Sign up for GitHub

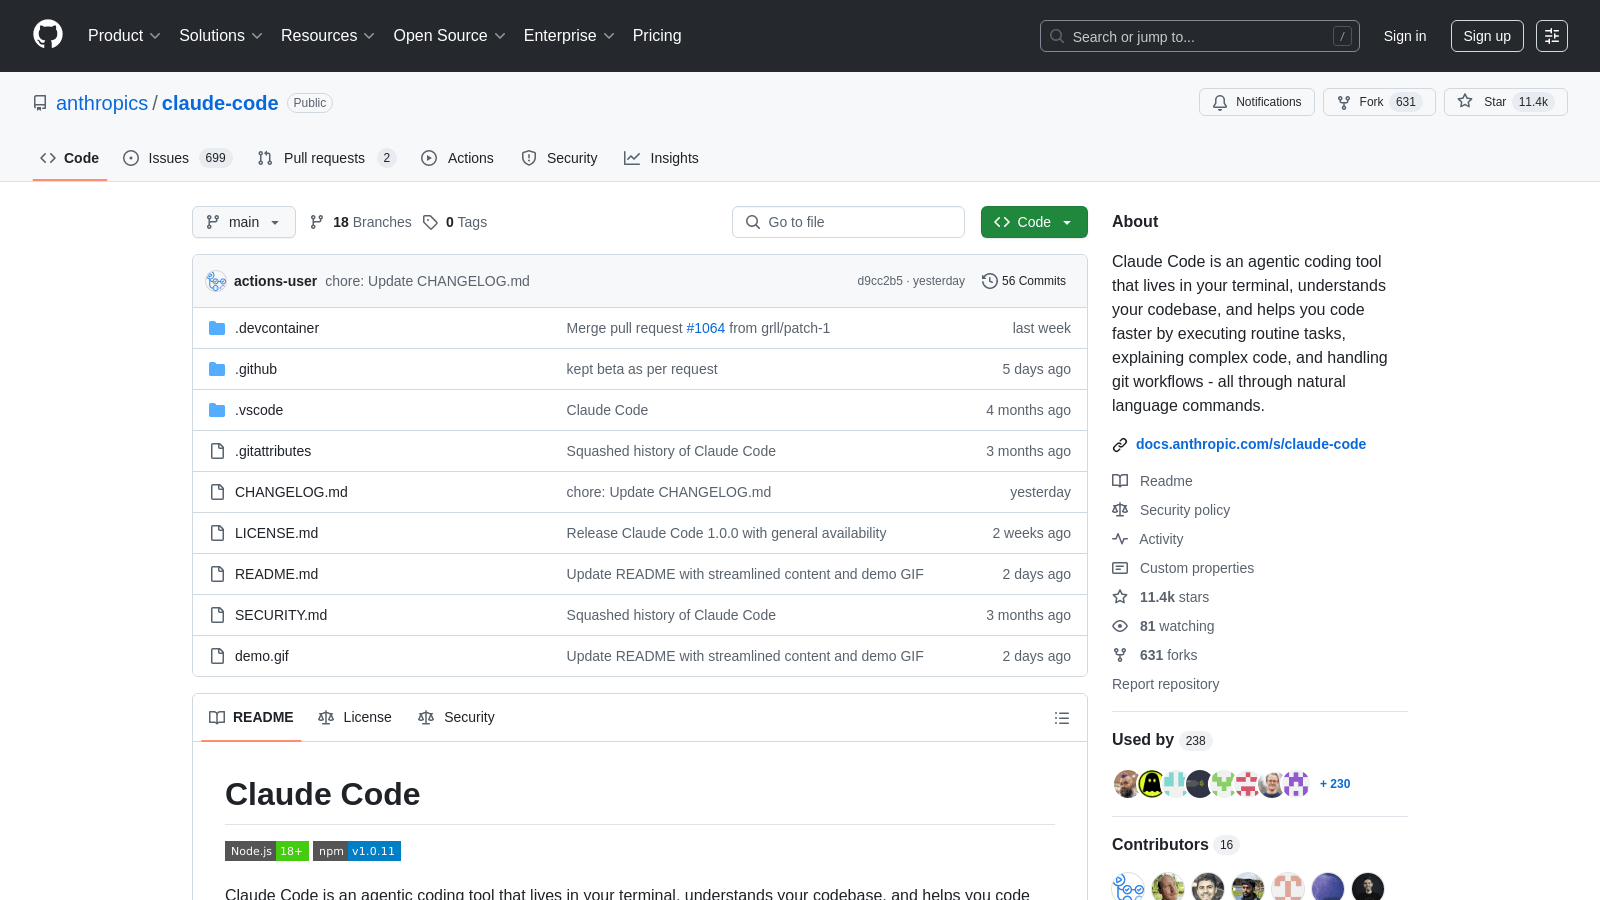(x=1487, y=35)
